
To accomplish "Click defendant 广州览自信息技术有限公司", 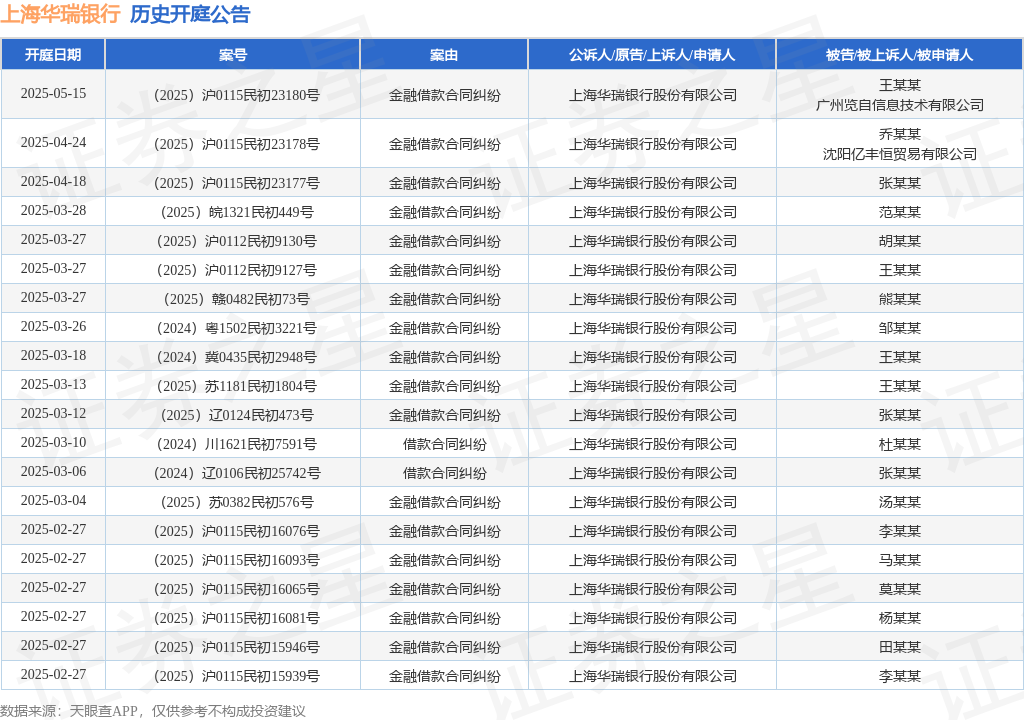I will click(x=900, y=105).
